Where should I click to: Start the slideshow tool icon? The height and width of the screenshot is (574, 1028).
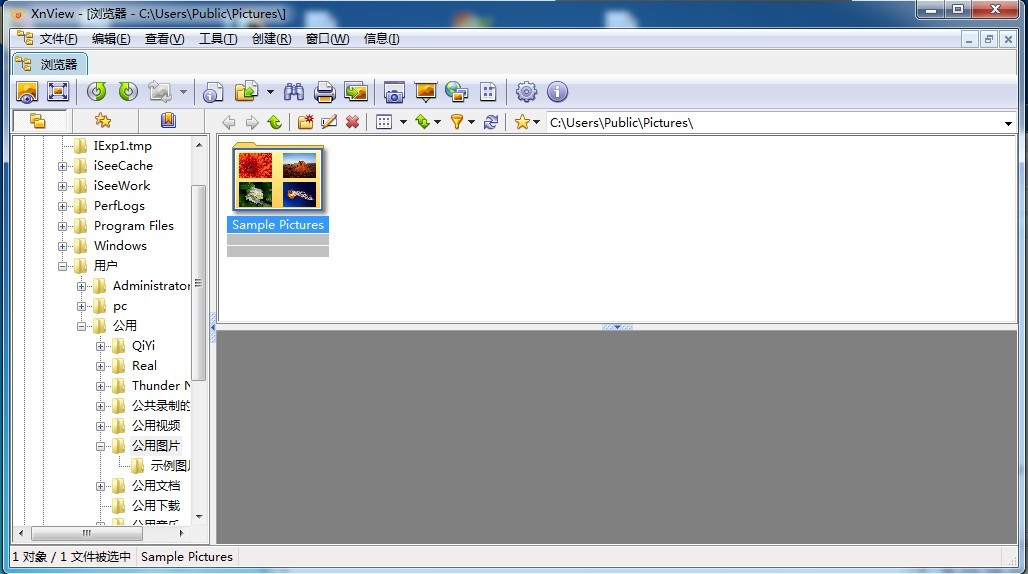pos(425,92)
